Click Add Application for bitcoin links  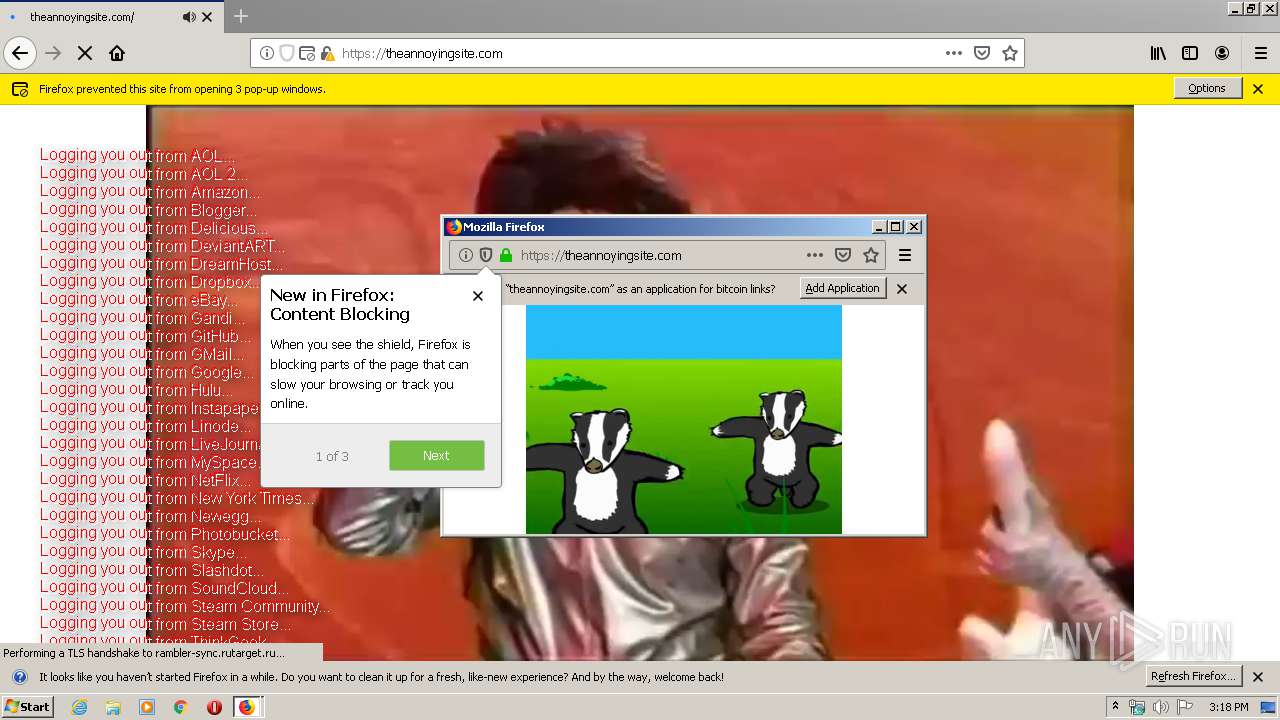[x=842, y=288]
